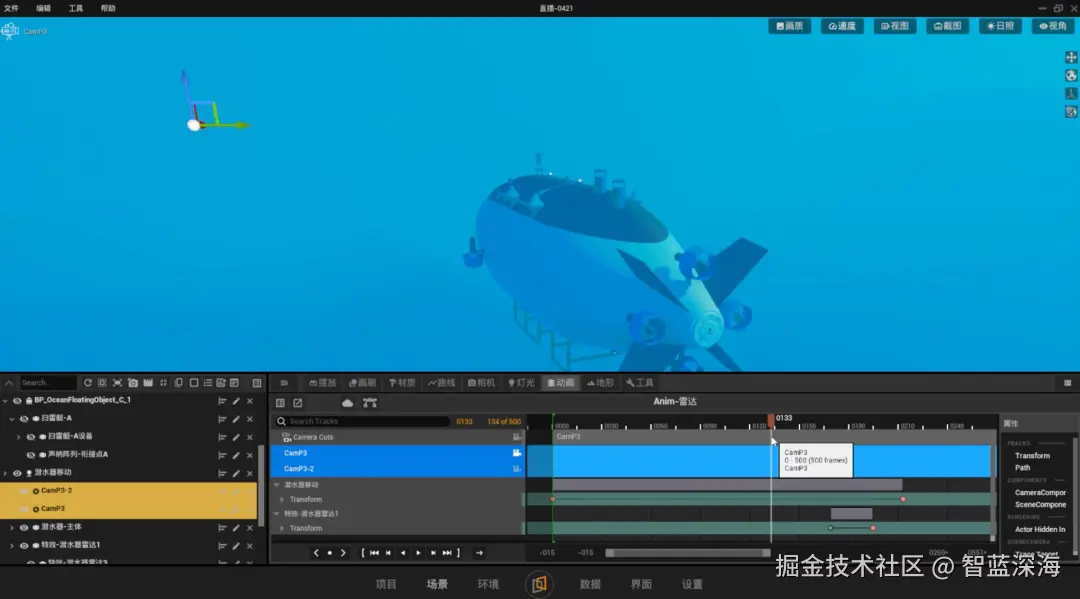Image resolution: width=1080 pixels, height=599 pixels.
Task: Click the axis icon on the viewport's right edge
Action: pos(1071,93)
